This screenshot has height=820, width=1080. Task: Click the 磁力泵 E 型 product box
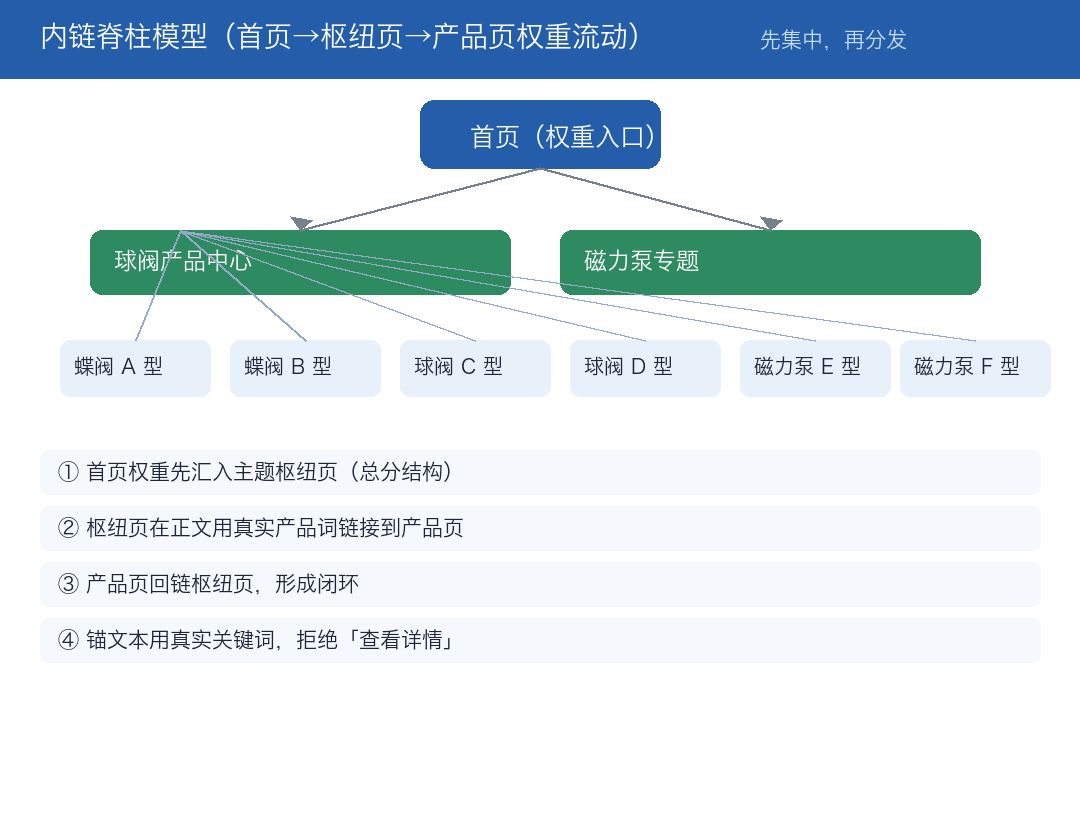[x=816, y=368]
